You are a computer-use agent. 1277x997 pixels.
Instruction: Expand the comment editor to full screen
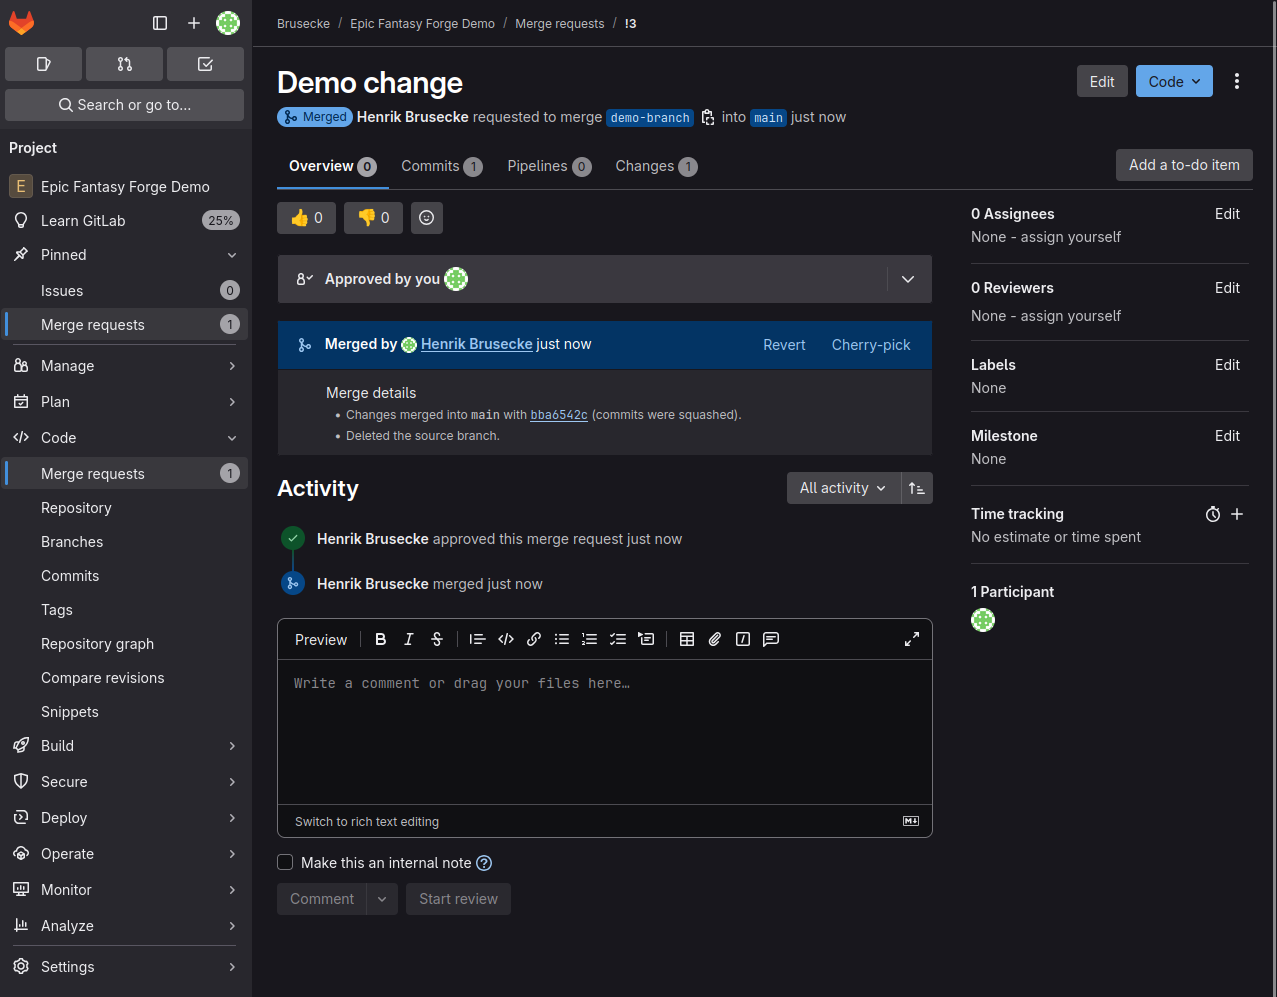(x=912, y=639)
